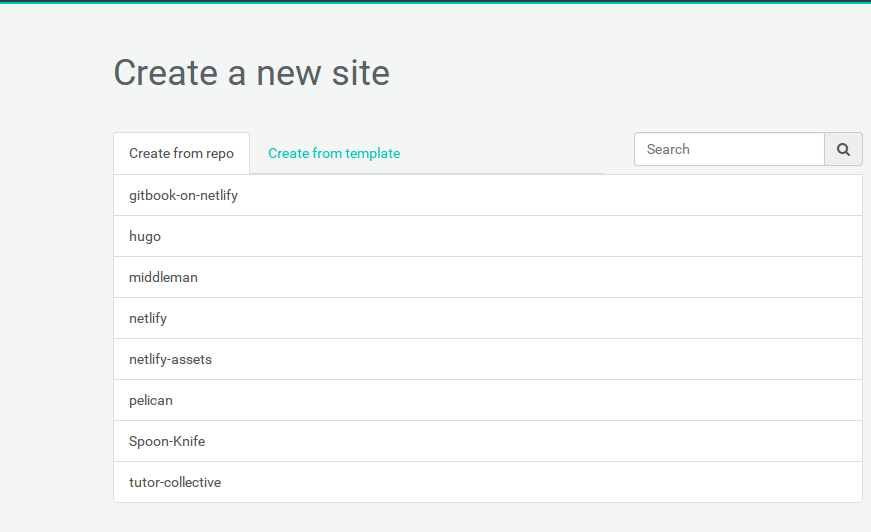Pick the hugo repo row
The width and height of the screenshot is (871, 532).
488,237
